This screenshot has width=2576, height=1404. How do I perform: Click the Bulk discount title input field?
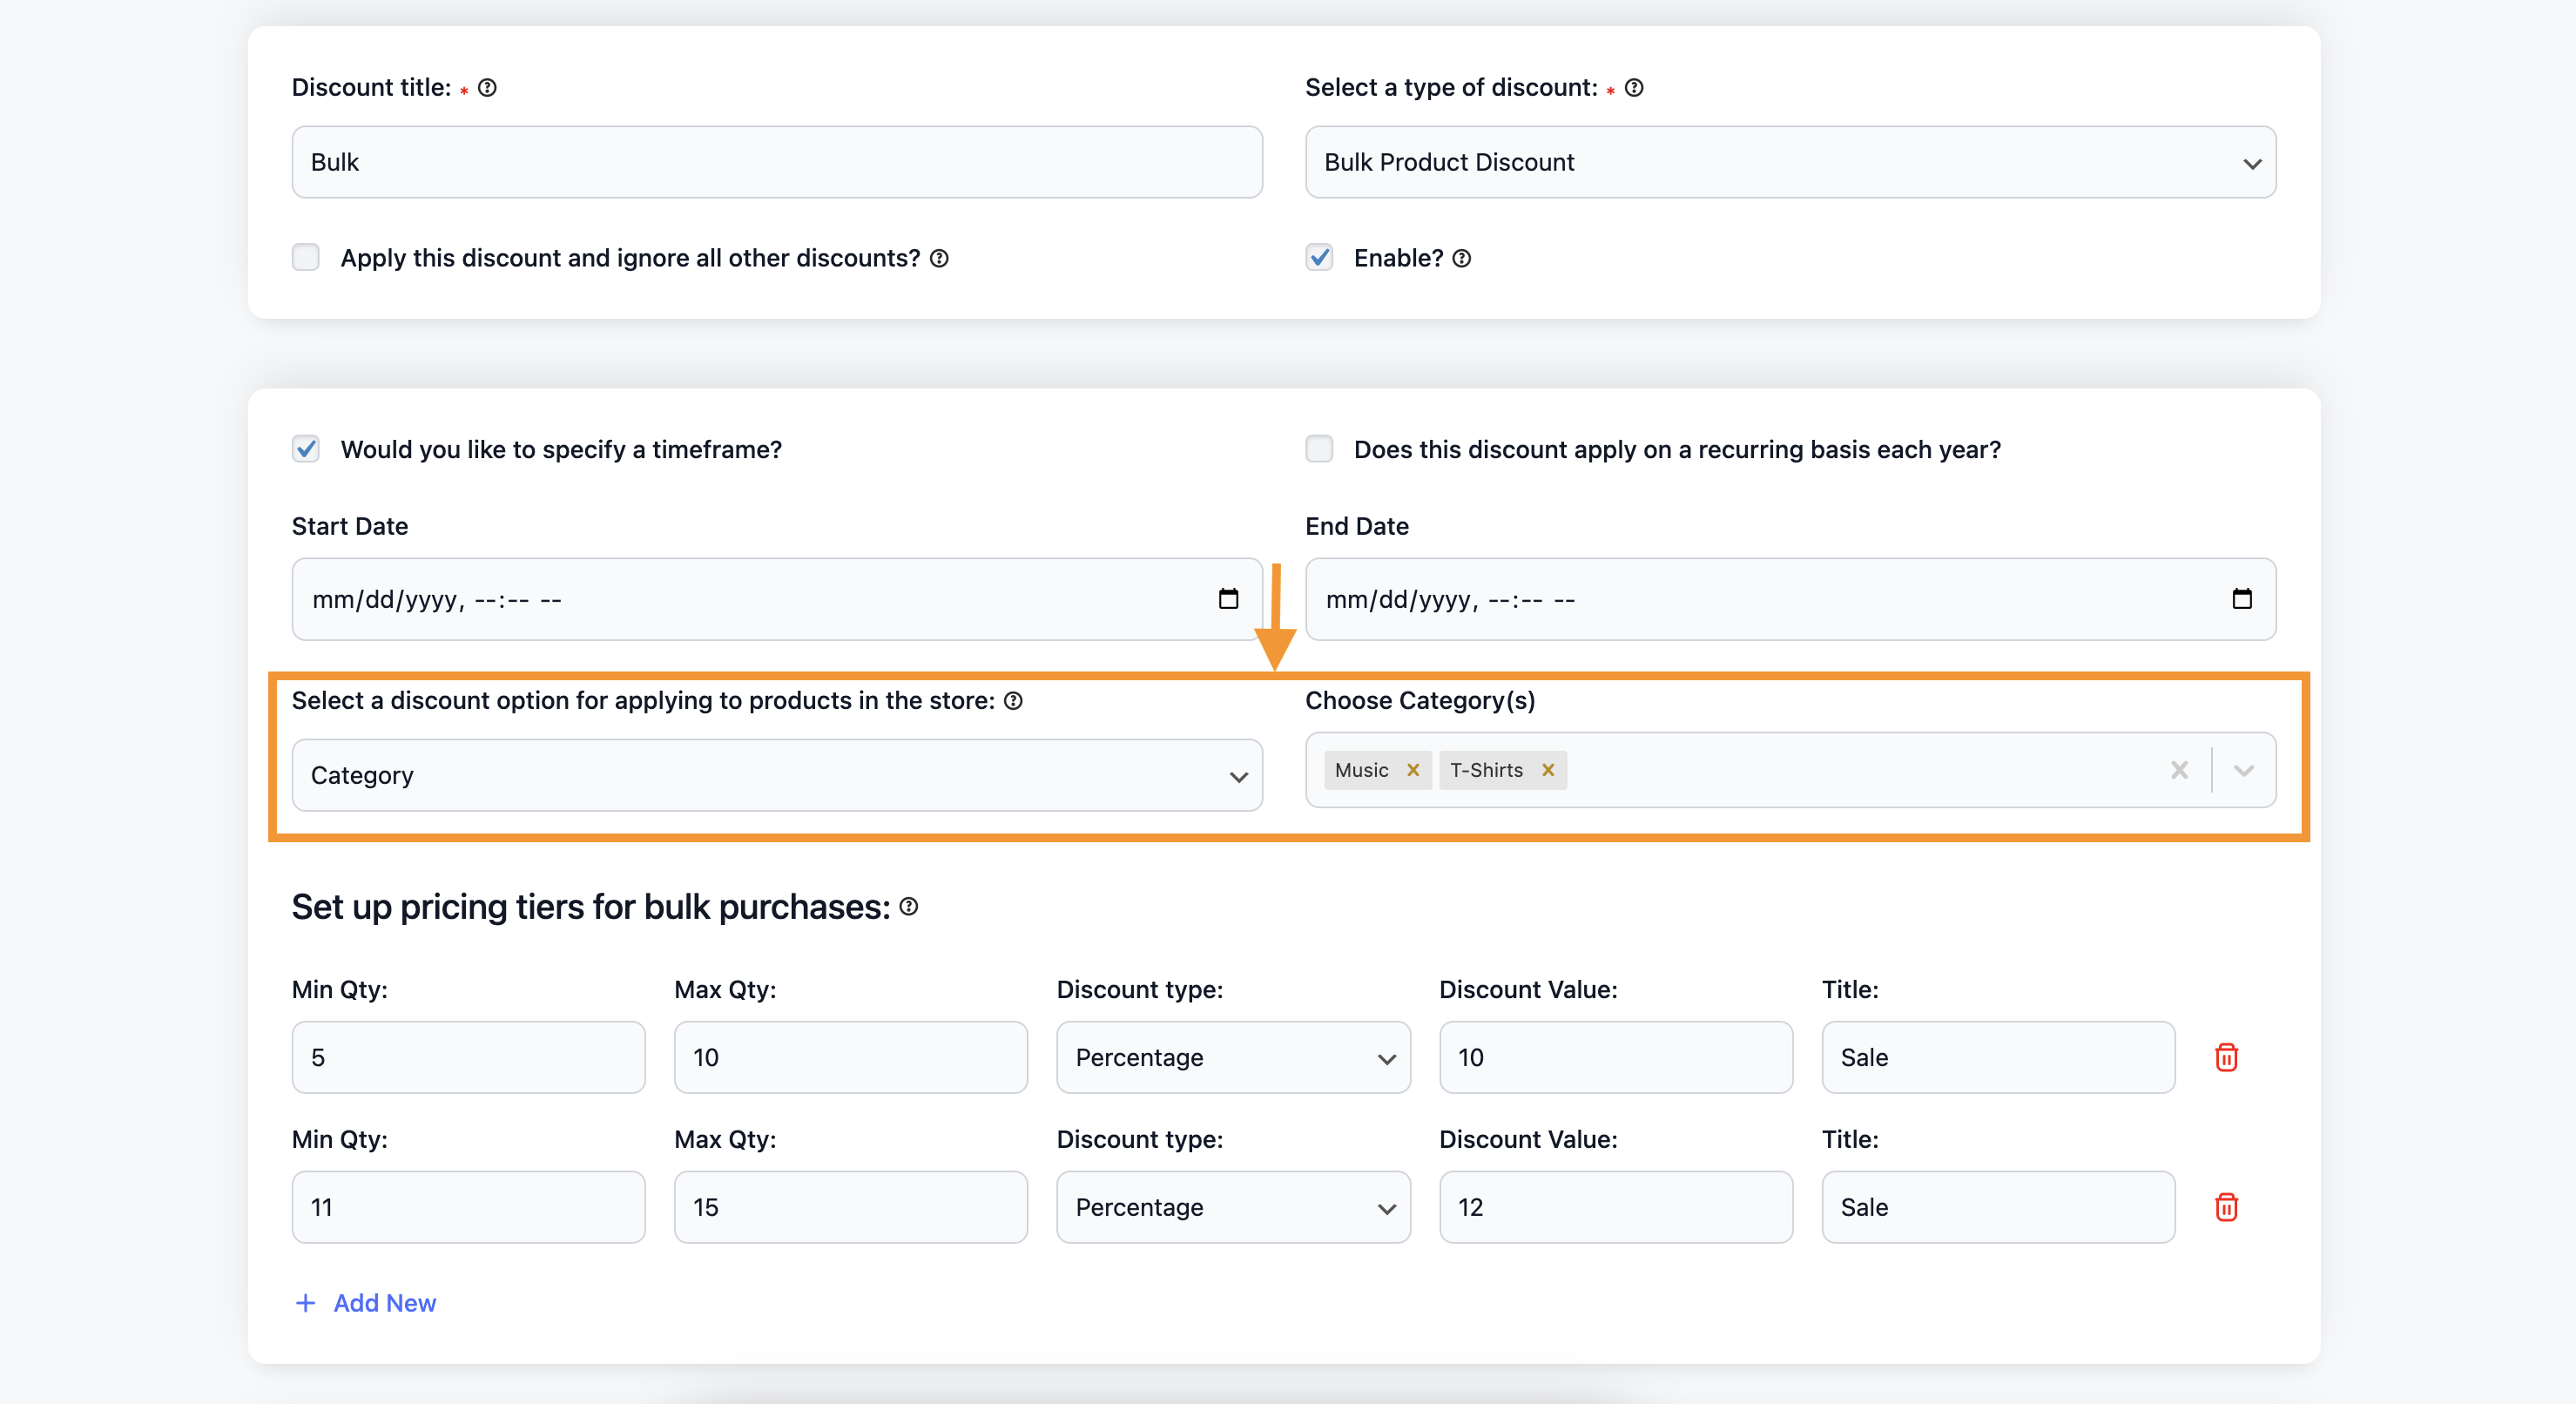[778, 161]
